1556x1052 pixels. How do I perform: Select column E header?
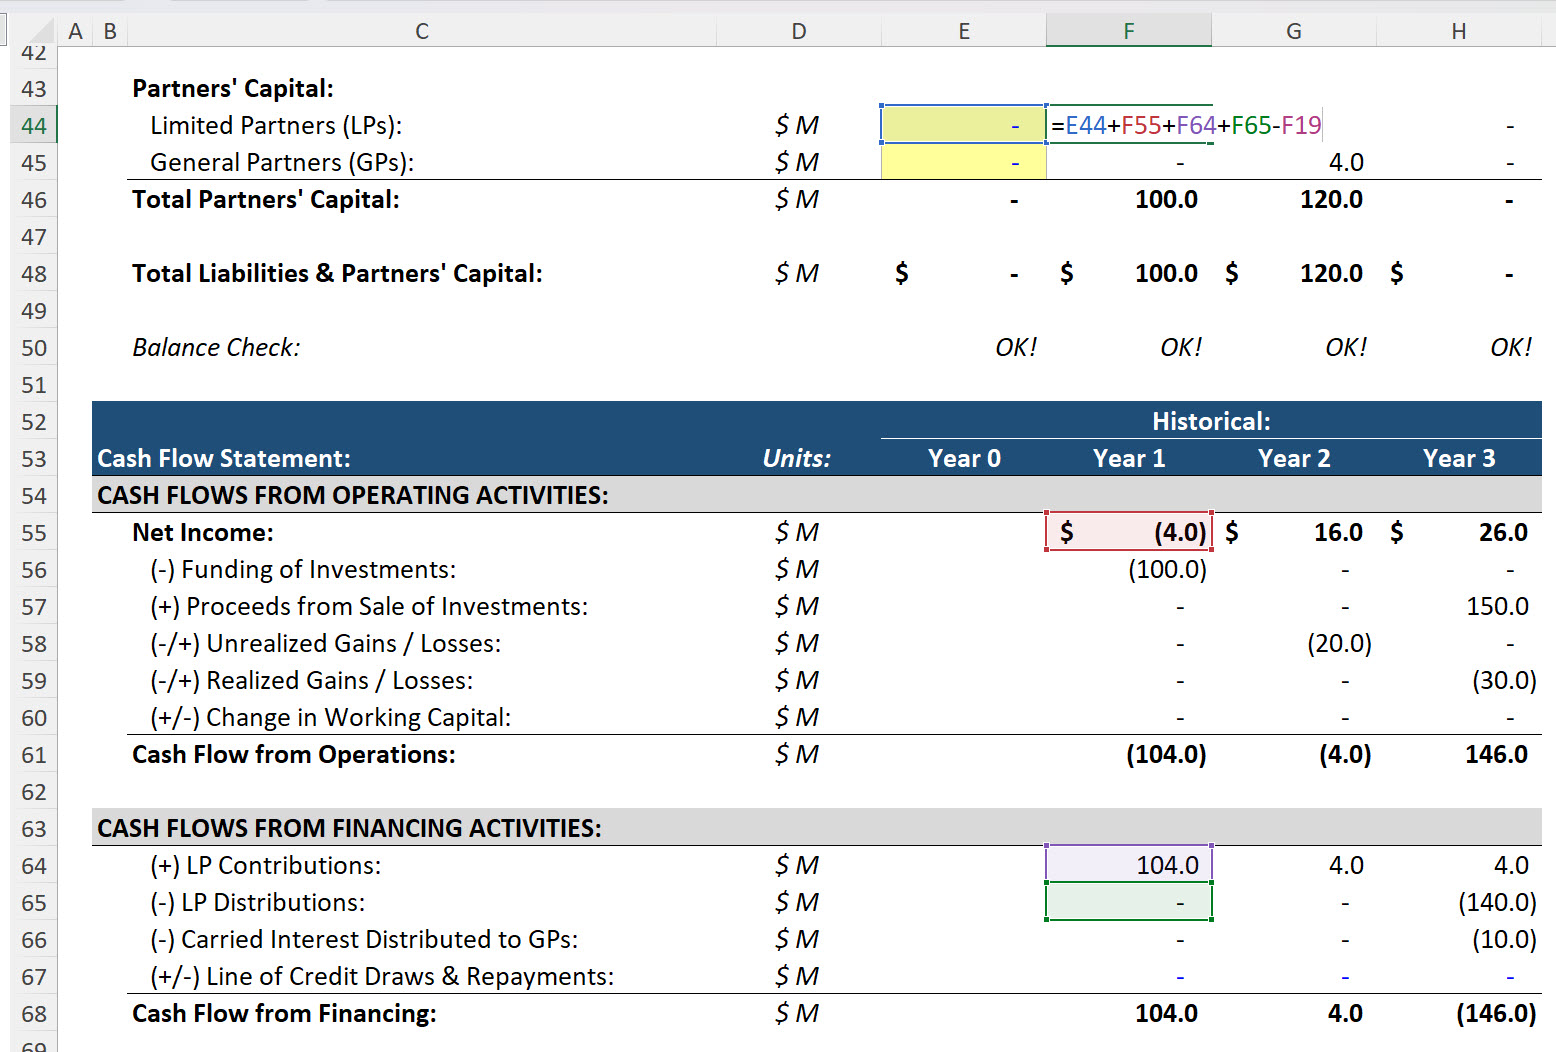(964, 31)
